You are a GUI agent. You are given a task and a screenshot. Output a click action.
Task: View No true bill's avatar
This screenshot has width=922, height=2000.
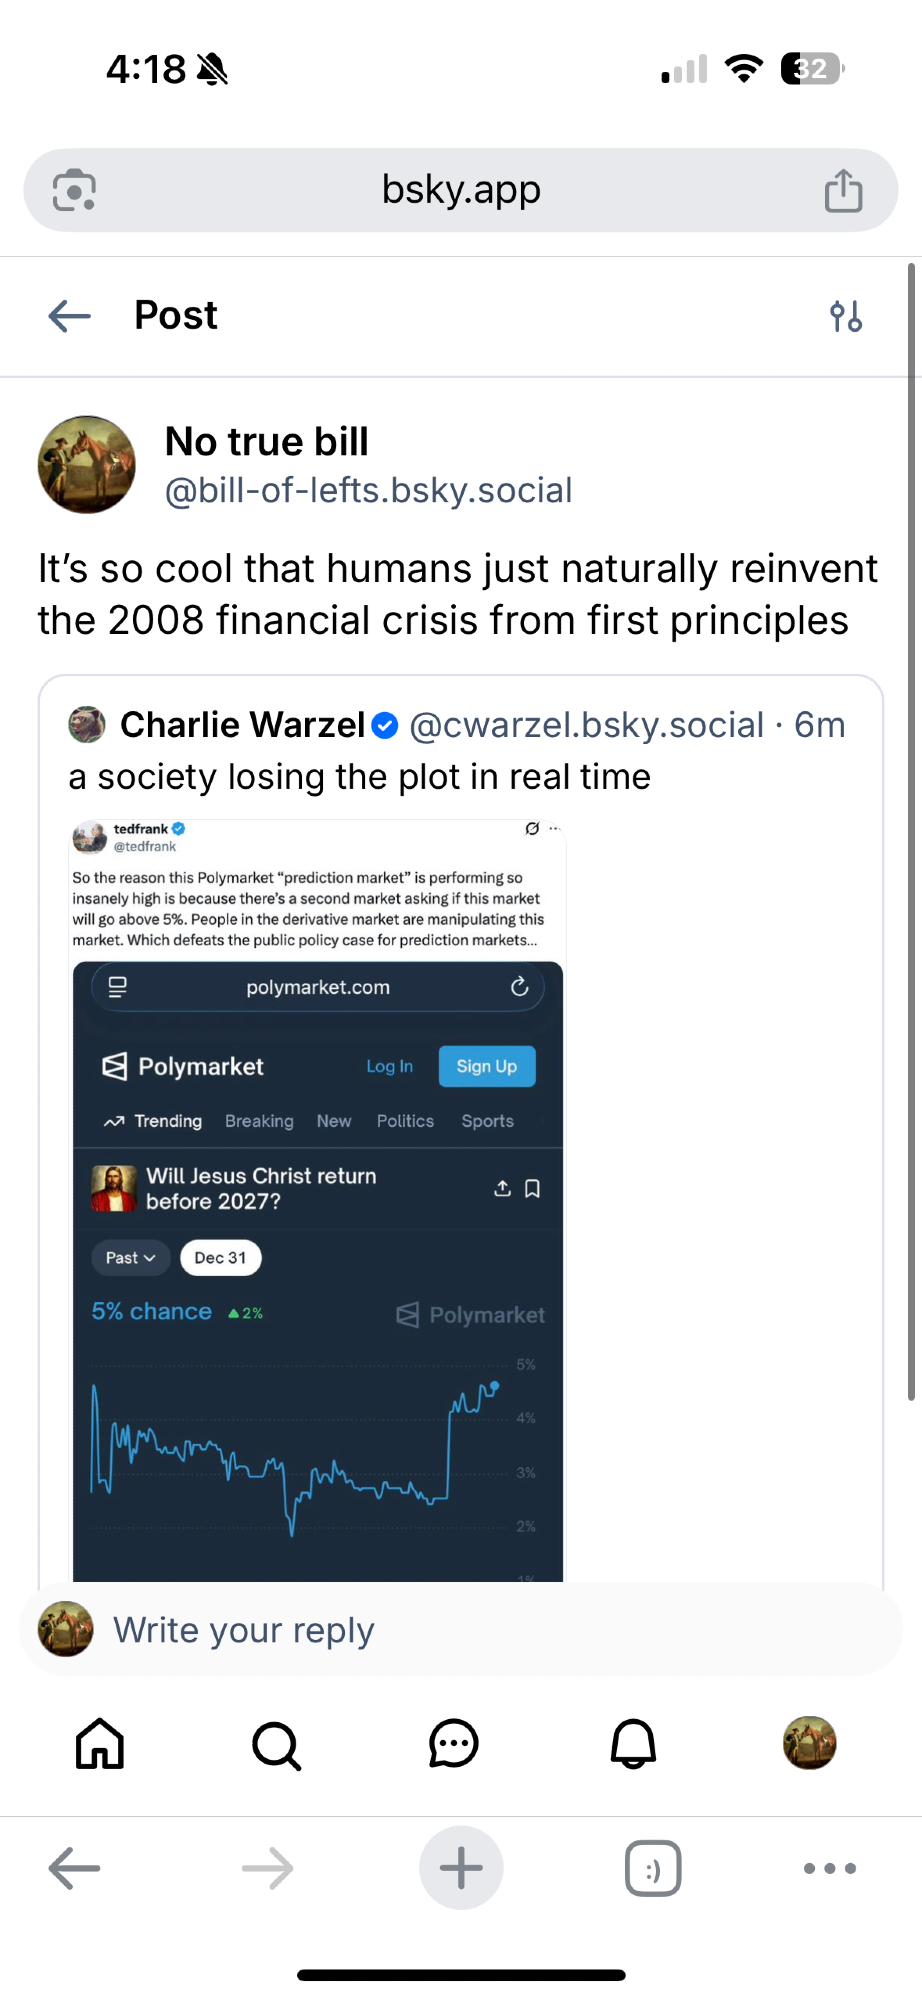click(87, 465)
